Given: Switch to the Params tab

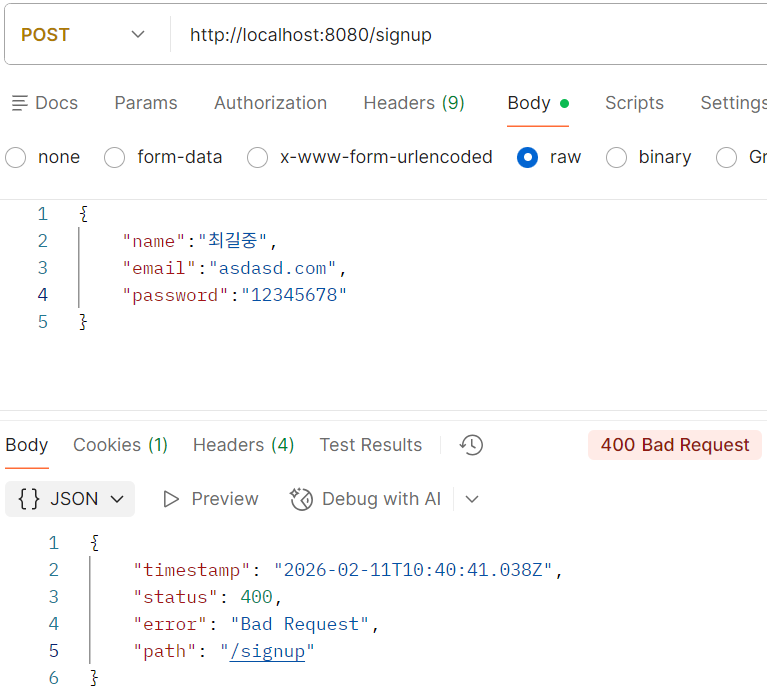Looking at the screenshot, I should pos(146,103).
